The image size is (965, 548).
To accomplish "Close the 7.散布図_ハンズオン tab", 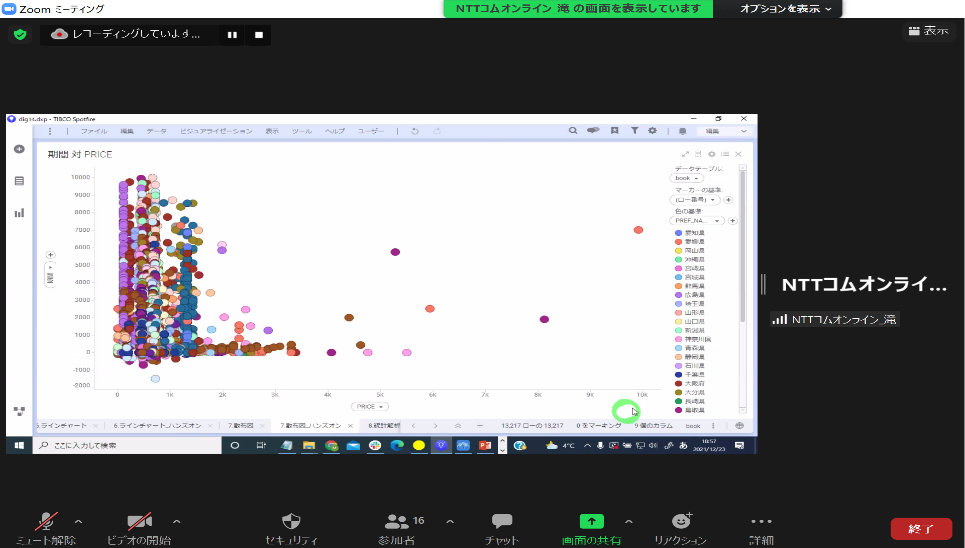I will click(x=350, y=425).
